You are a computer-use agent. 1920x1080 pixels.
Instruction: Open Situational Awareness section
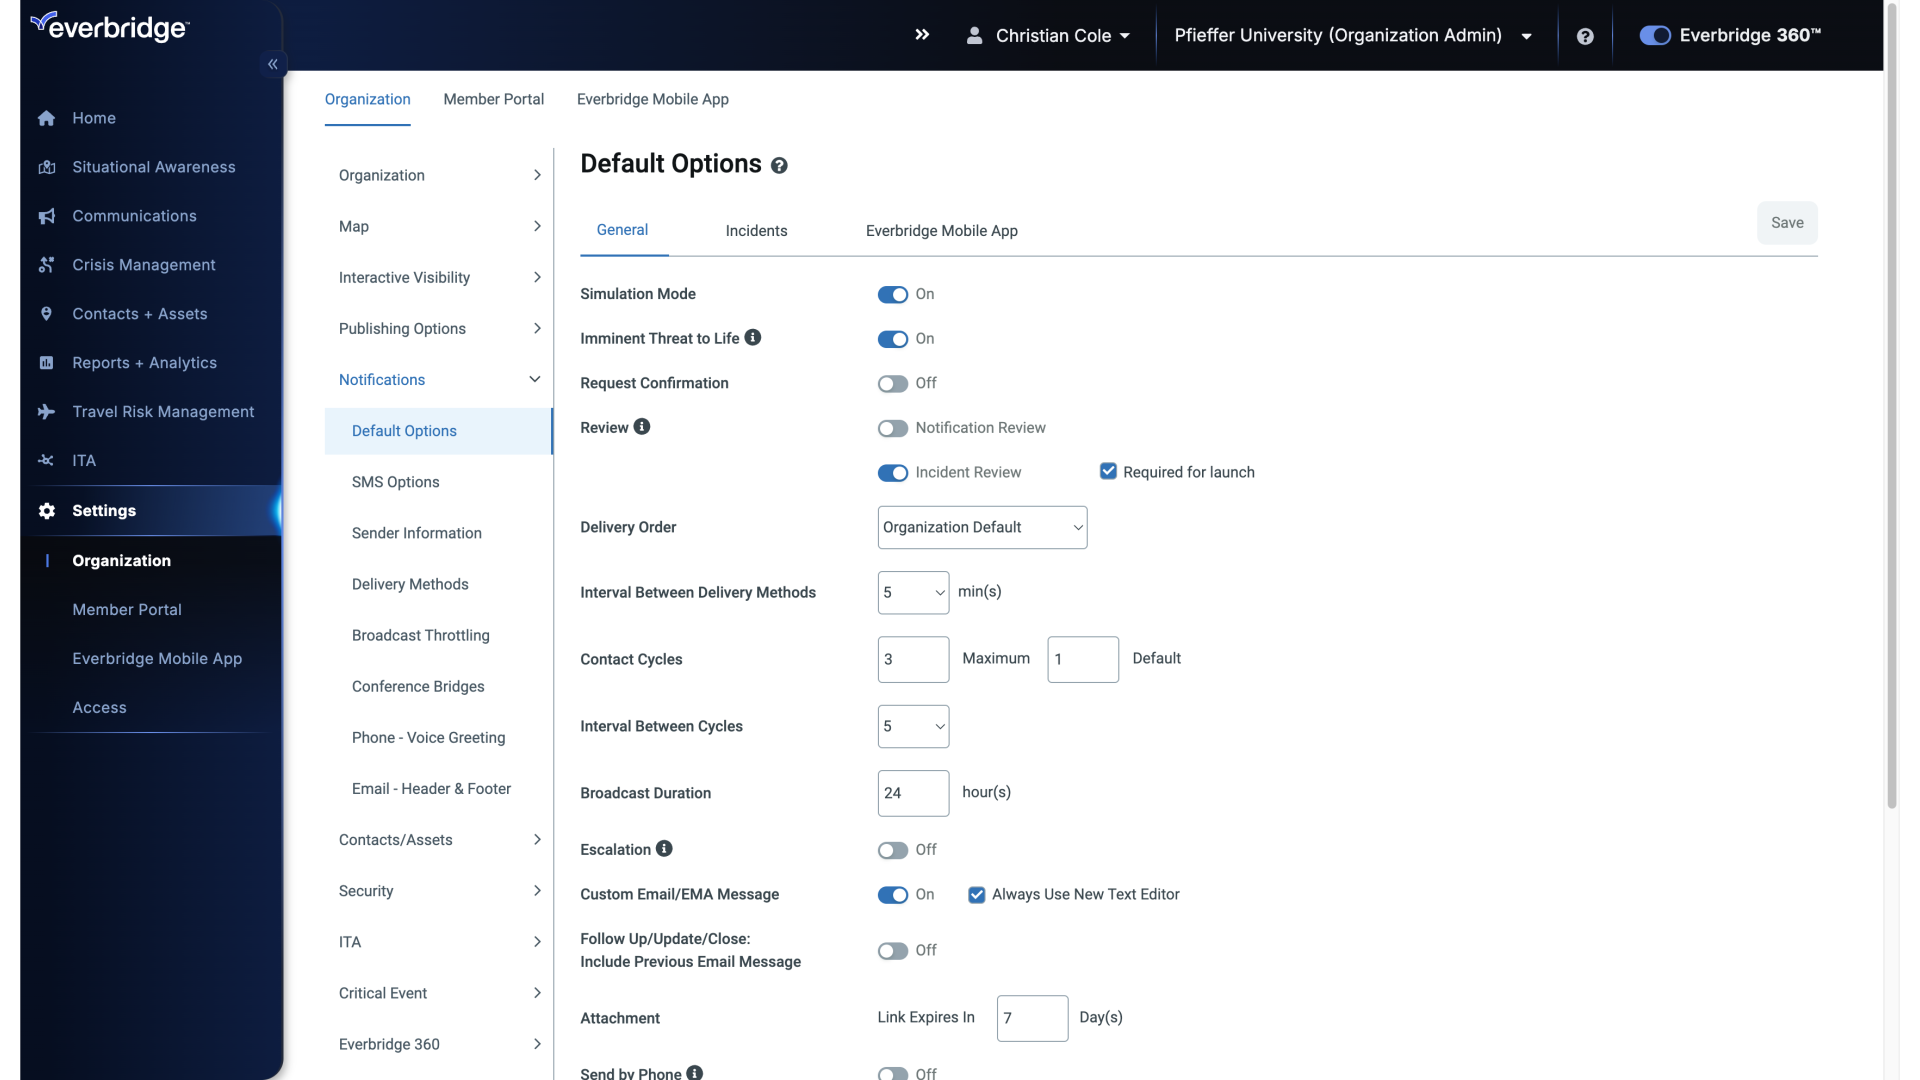click(x=154, y=166)
